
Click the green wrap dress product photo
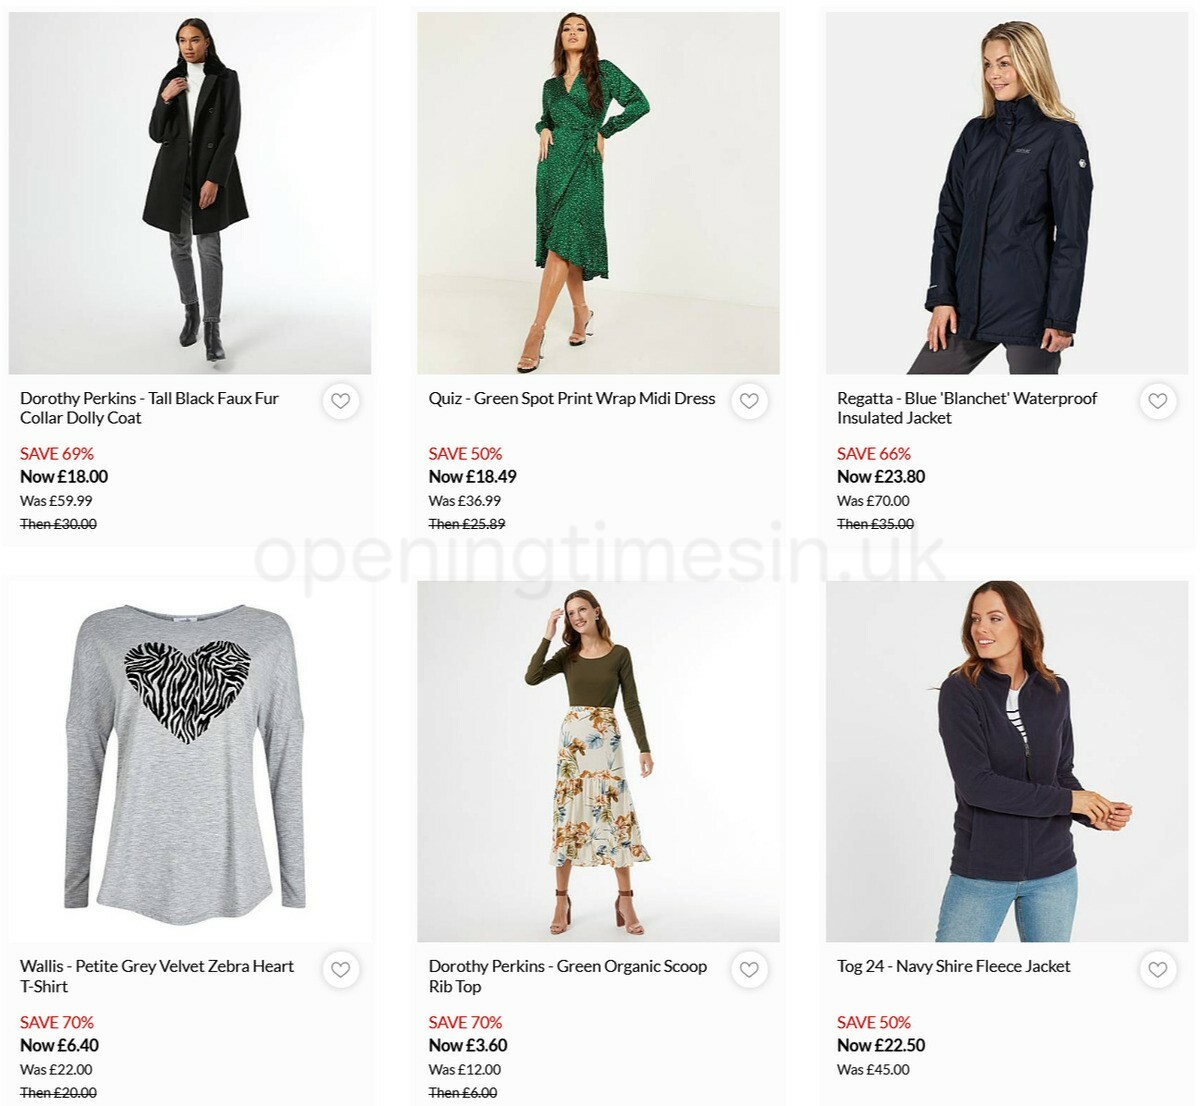point(598,190)
